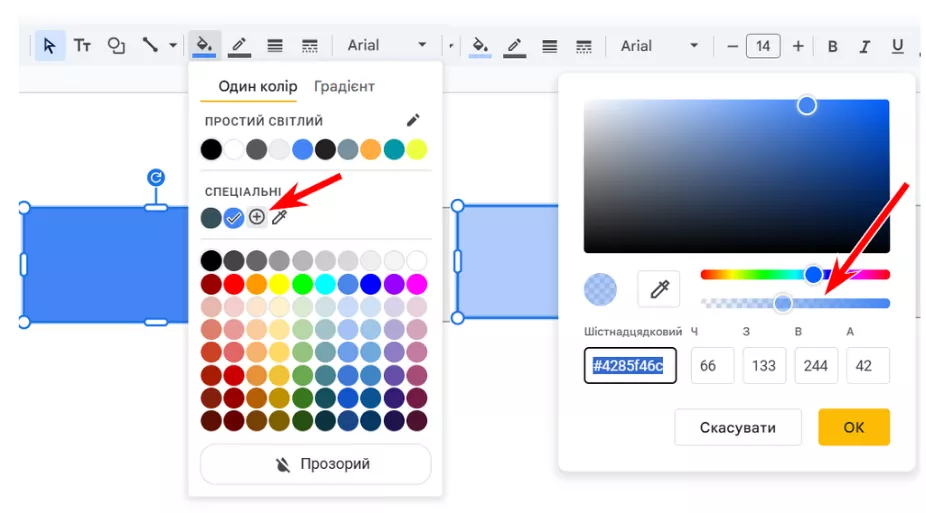The width and height of the screenshot is (926, 513).
Task: Click the left fill color bucket icon
Action: (x=203, y=46)
